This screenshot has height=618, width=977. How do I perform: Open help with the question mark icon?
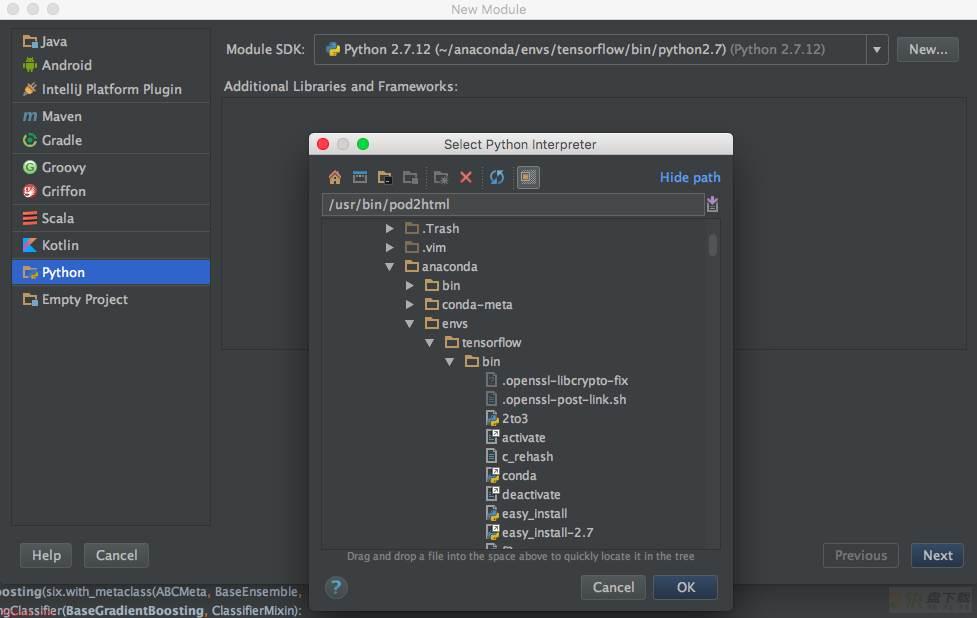point(336,587)
